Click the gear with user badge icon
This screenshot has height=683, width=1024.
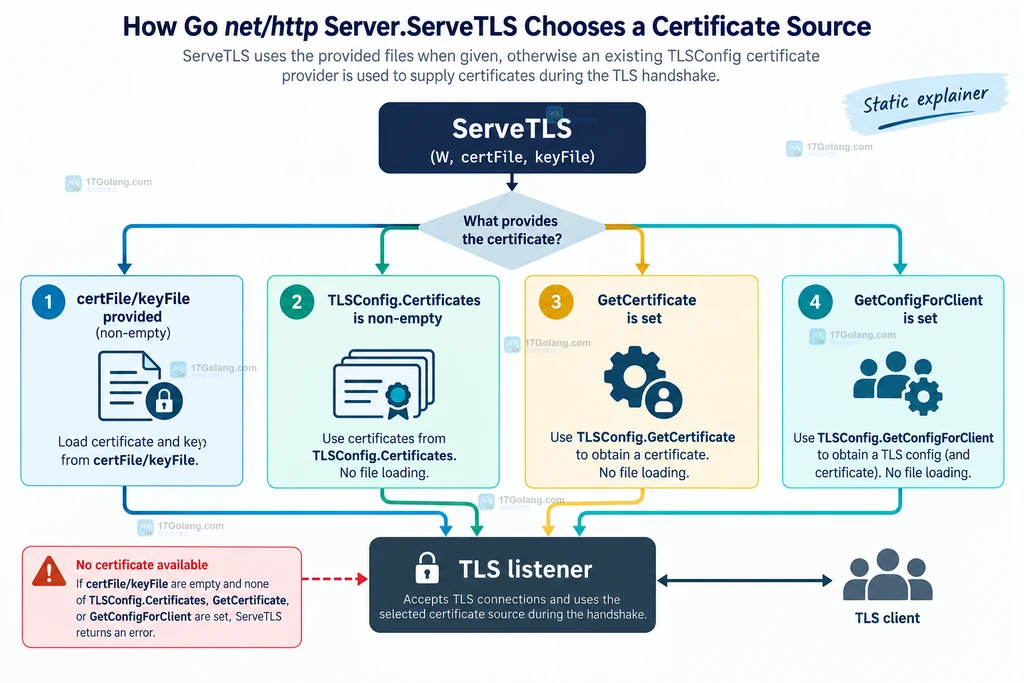(x=643, y=383)
